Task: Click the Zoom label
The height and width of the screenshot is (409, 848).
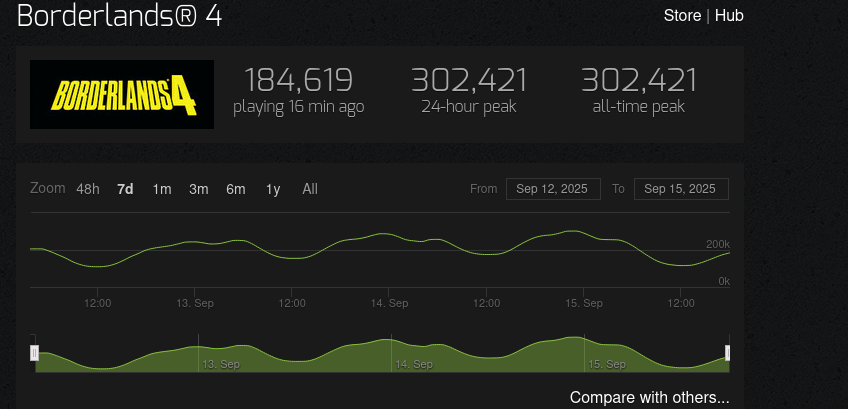Action: [48, 189]
